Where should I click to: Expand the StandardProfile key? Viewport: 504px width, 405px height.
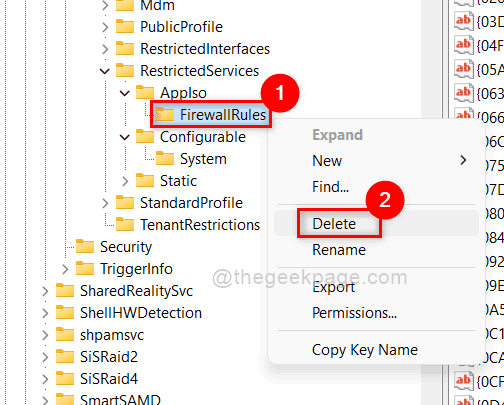[x=105, y=203]
